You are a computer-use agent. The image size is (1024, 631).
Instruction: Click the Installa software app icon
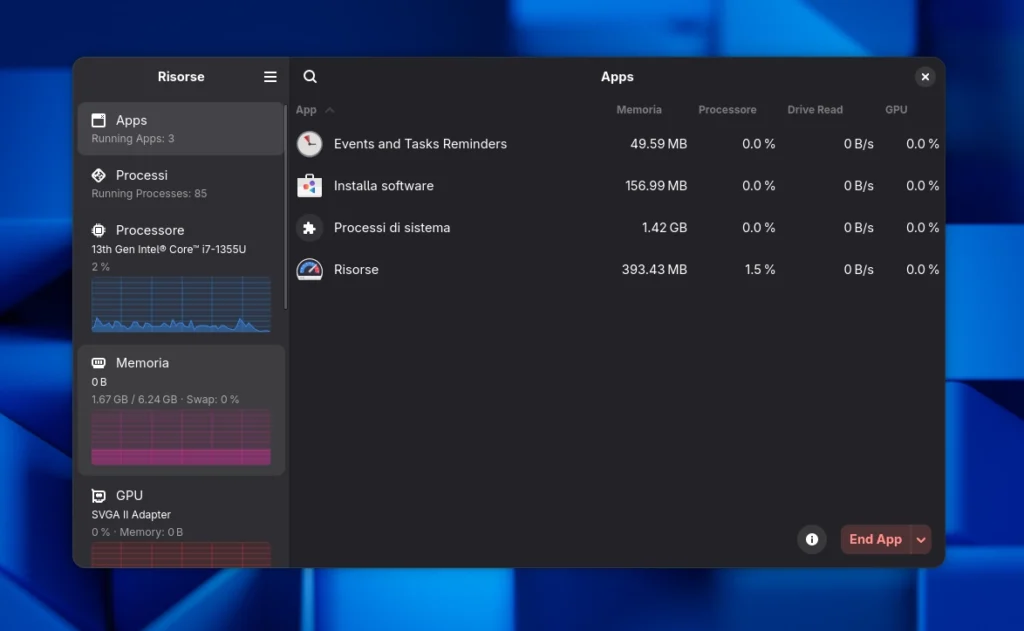click(x=309, y=185)
